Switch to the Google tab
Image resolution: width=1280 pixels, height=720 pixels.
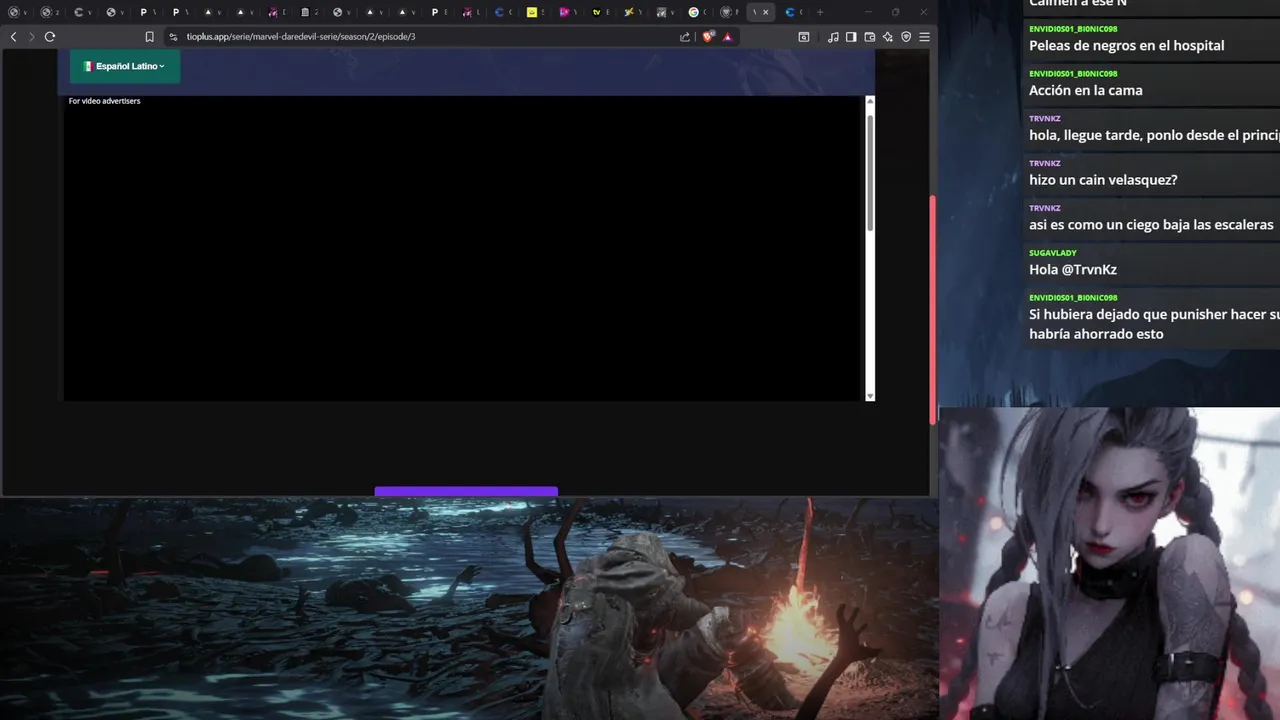698,12
